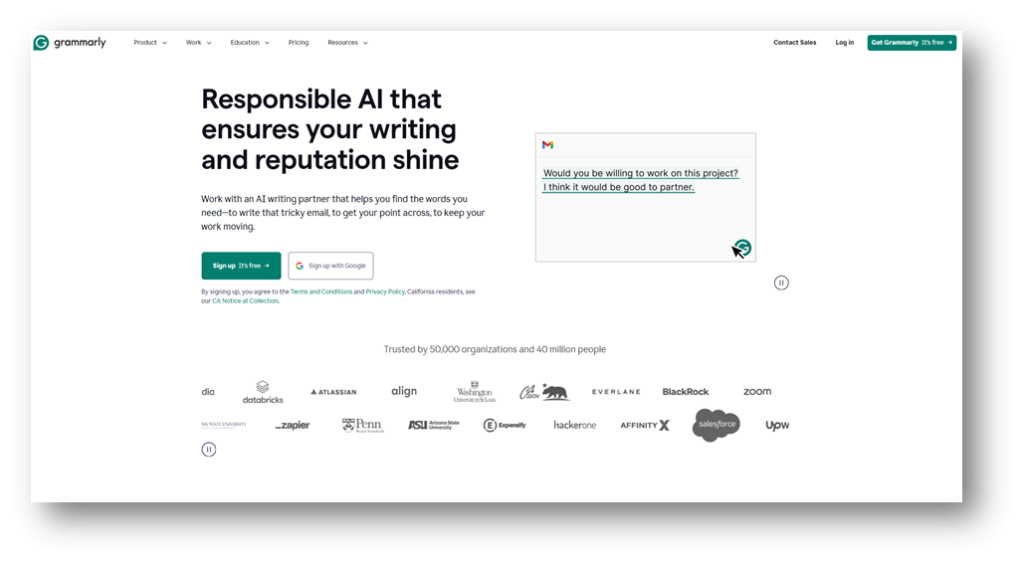Click the Salesforce cloud logo
Viewport: 1024px width, 564px height.
point(716,425)
